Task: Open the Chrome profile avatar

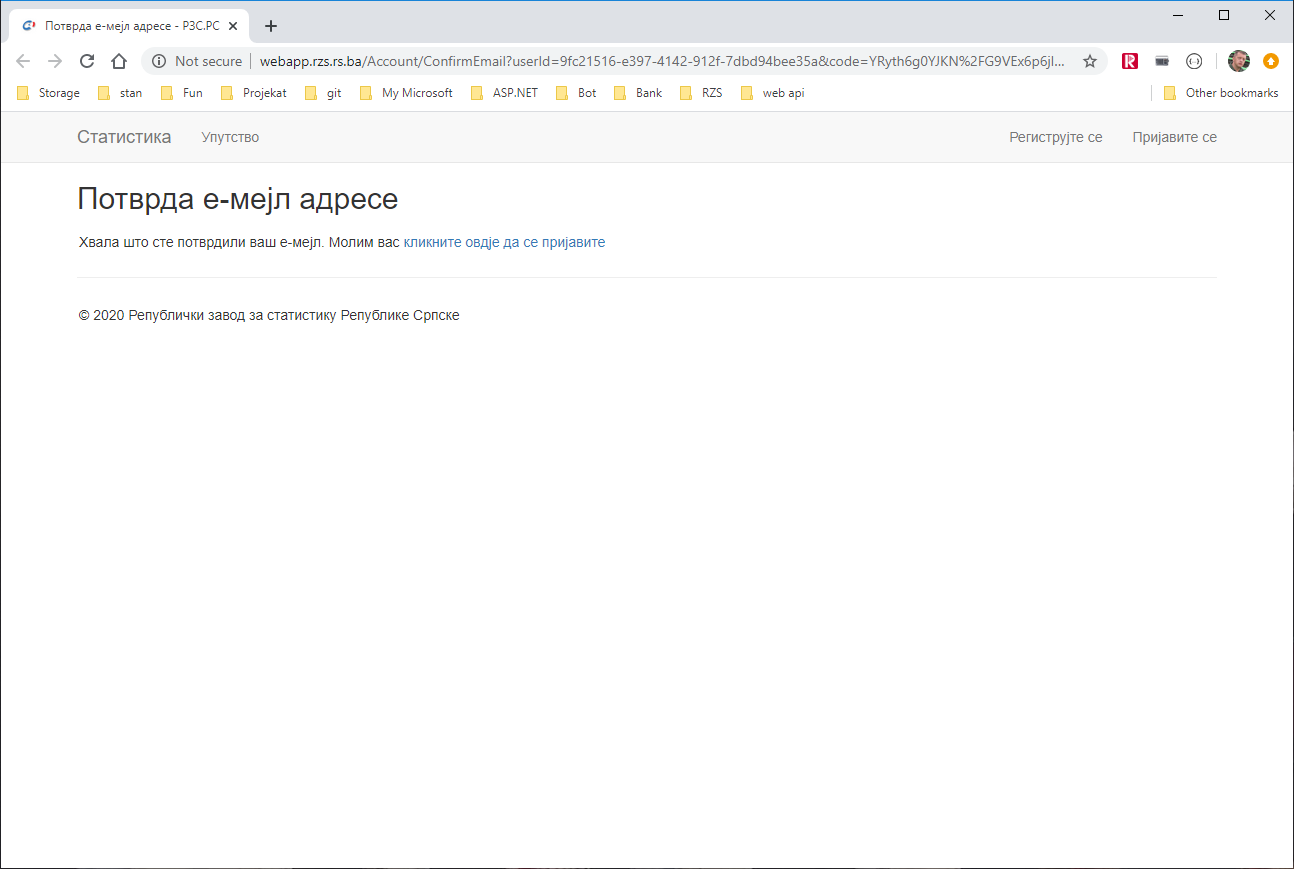Action: coord(1239,61)
